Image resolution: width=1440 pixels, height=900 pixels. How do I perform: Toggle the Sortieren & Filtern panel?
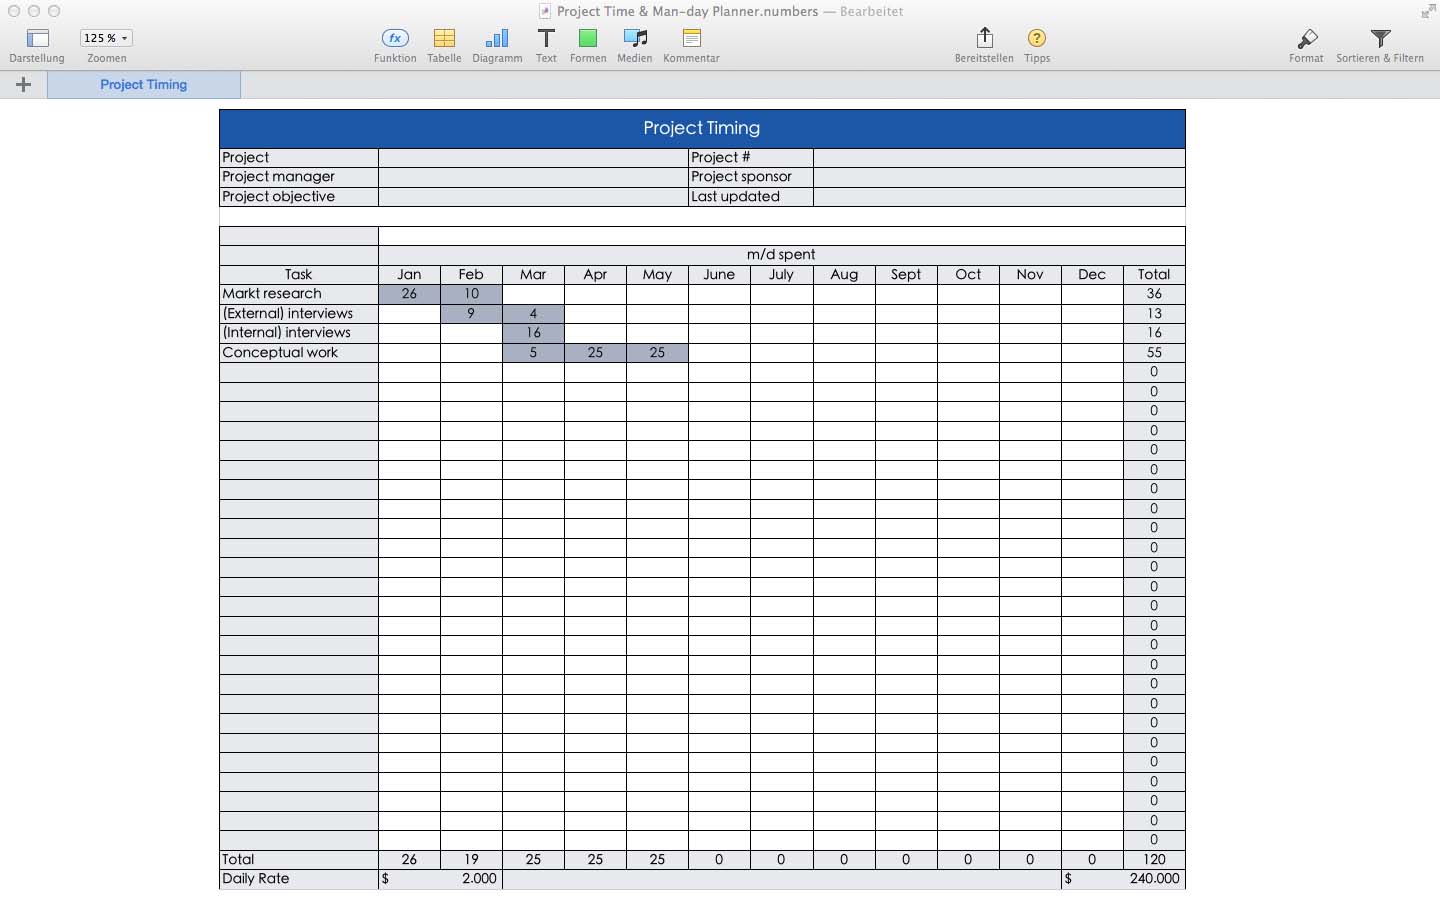[1380, 39]
